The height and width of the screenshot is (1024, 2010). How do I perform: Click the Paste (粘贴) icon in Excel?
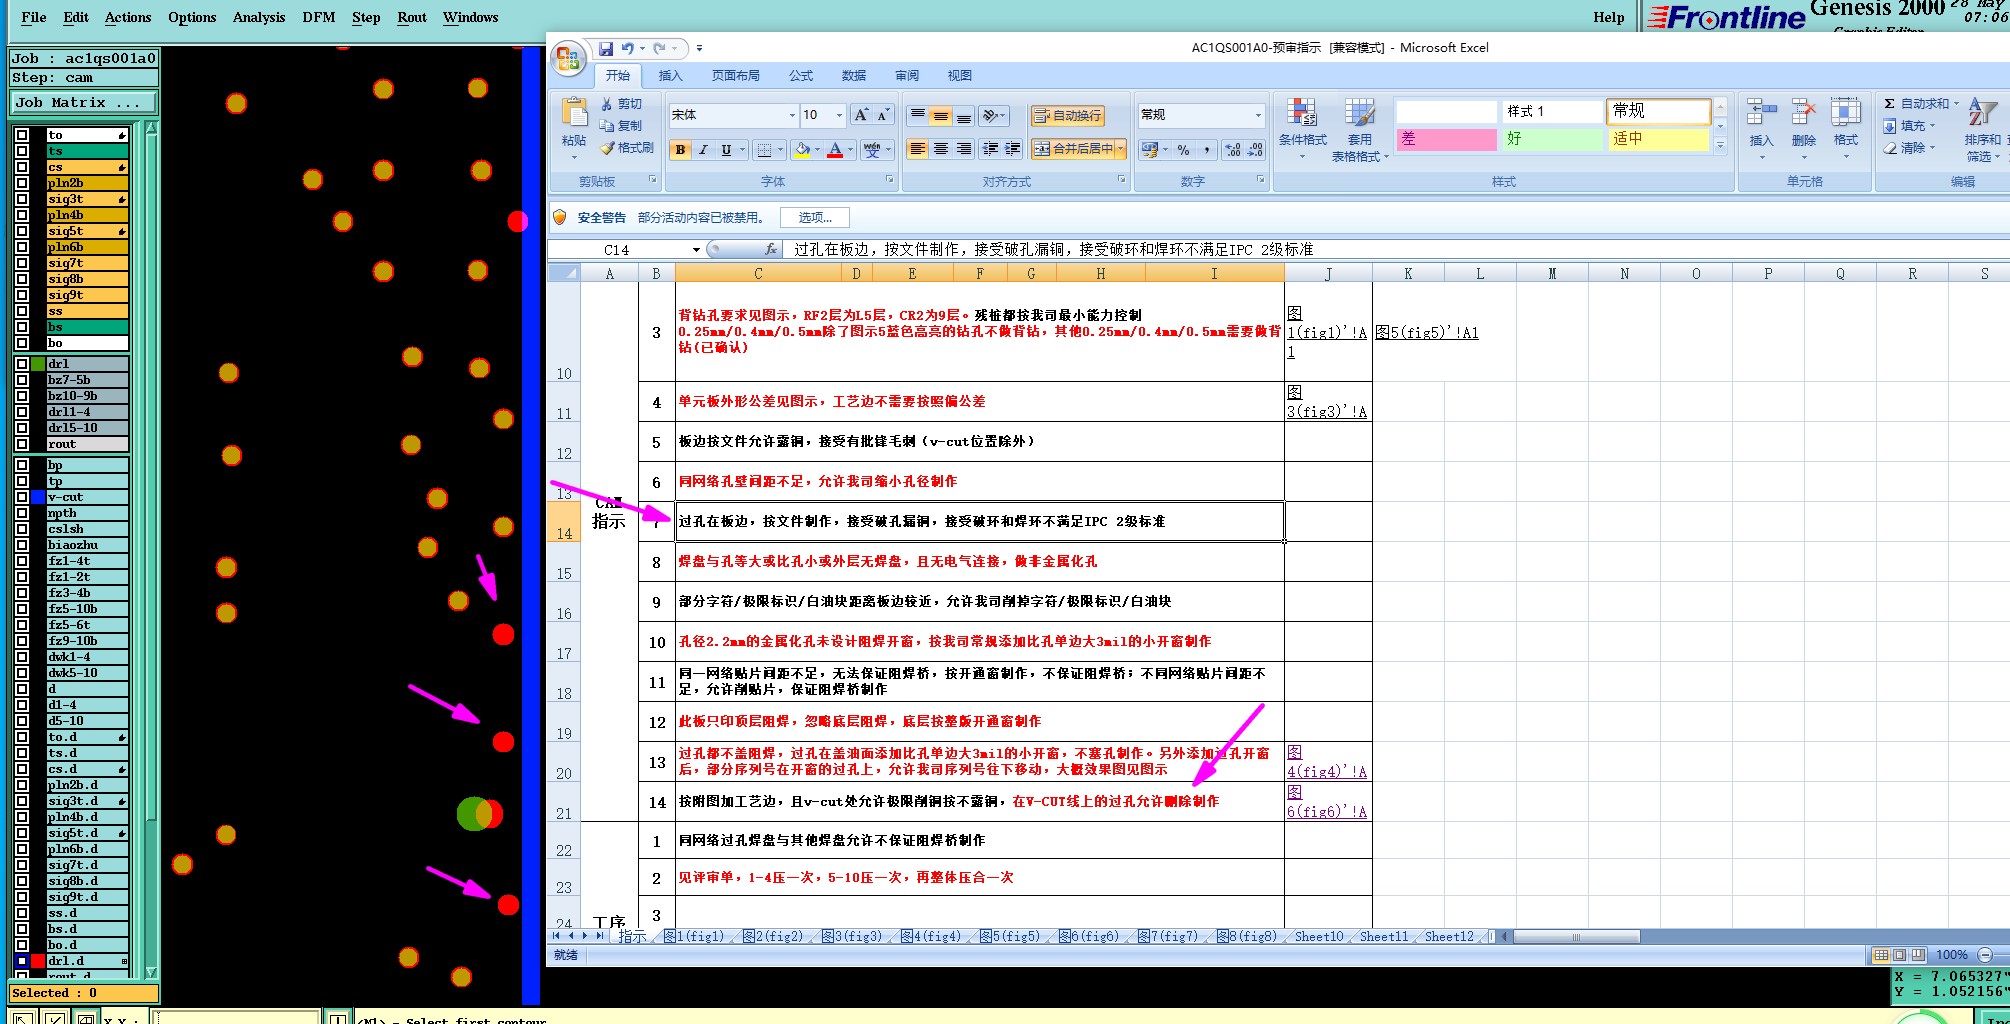(x=574, y=112)
